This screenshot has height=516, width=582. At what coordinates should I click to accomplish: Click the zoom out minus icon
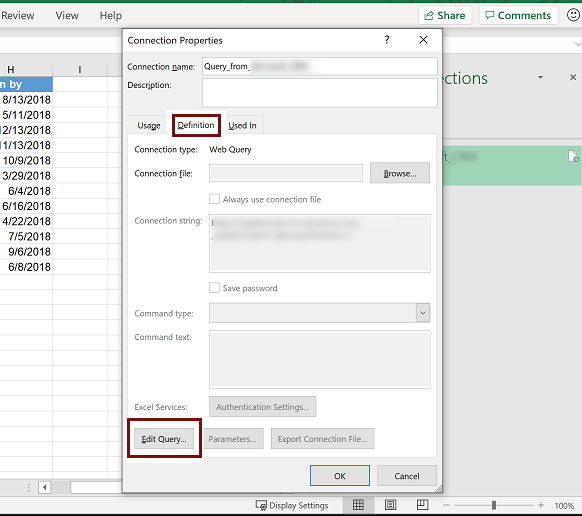[x=447, y=505]
